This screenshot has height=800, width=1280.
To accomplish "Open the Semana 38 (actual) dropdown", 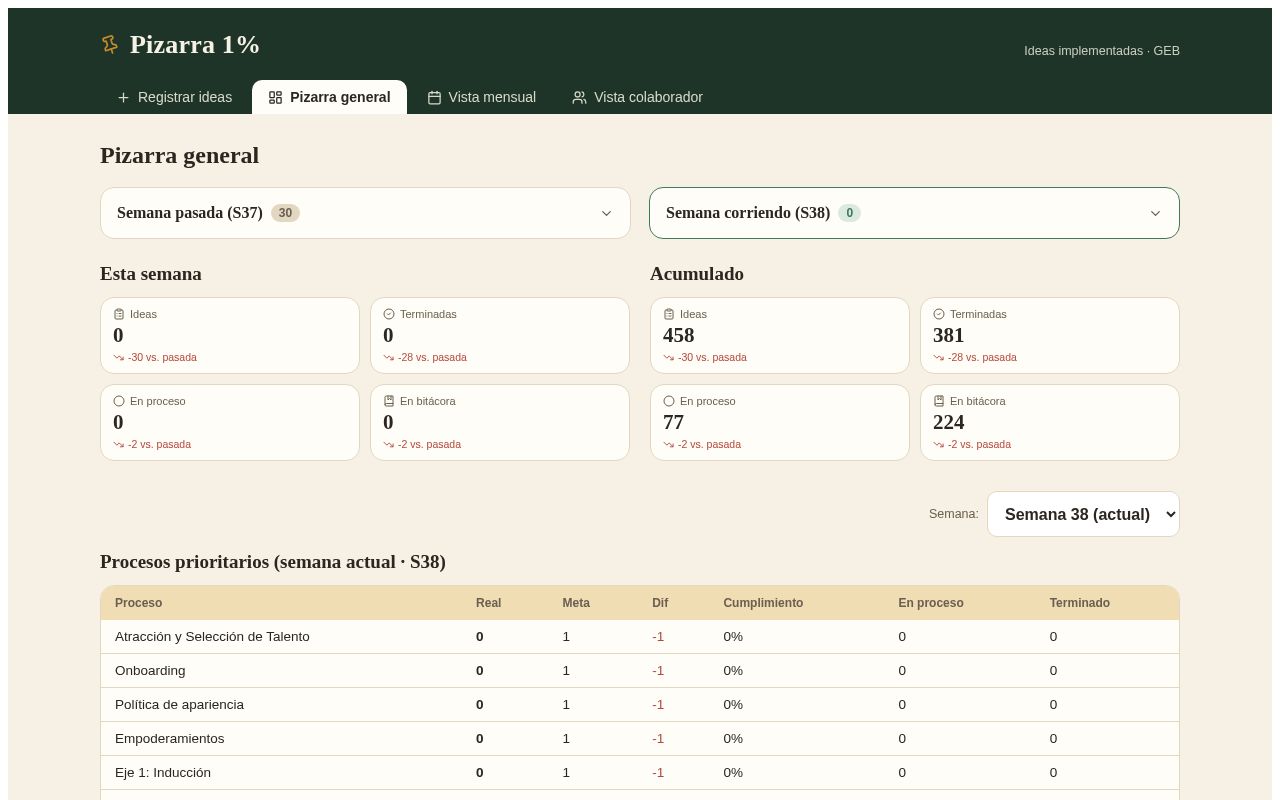I will [1083, 514].
